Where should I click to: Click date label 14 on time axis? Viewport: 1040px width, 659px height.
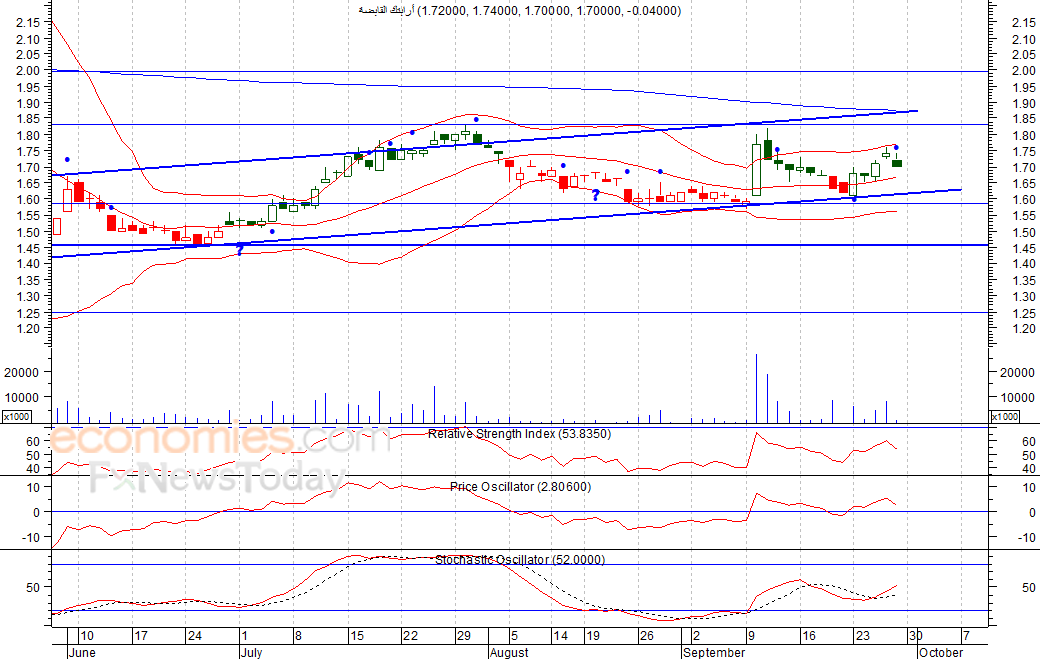coord(560,636)
